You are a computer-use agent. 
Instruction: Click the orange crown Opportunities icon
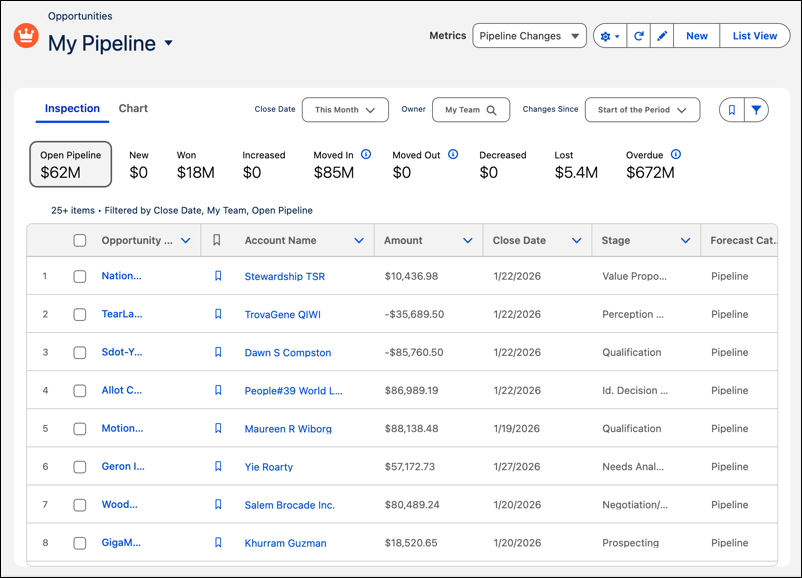click(26, 36)
